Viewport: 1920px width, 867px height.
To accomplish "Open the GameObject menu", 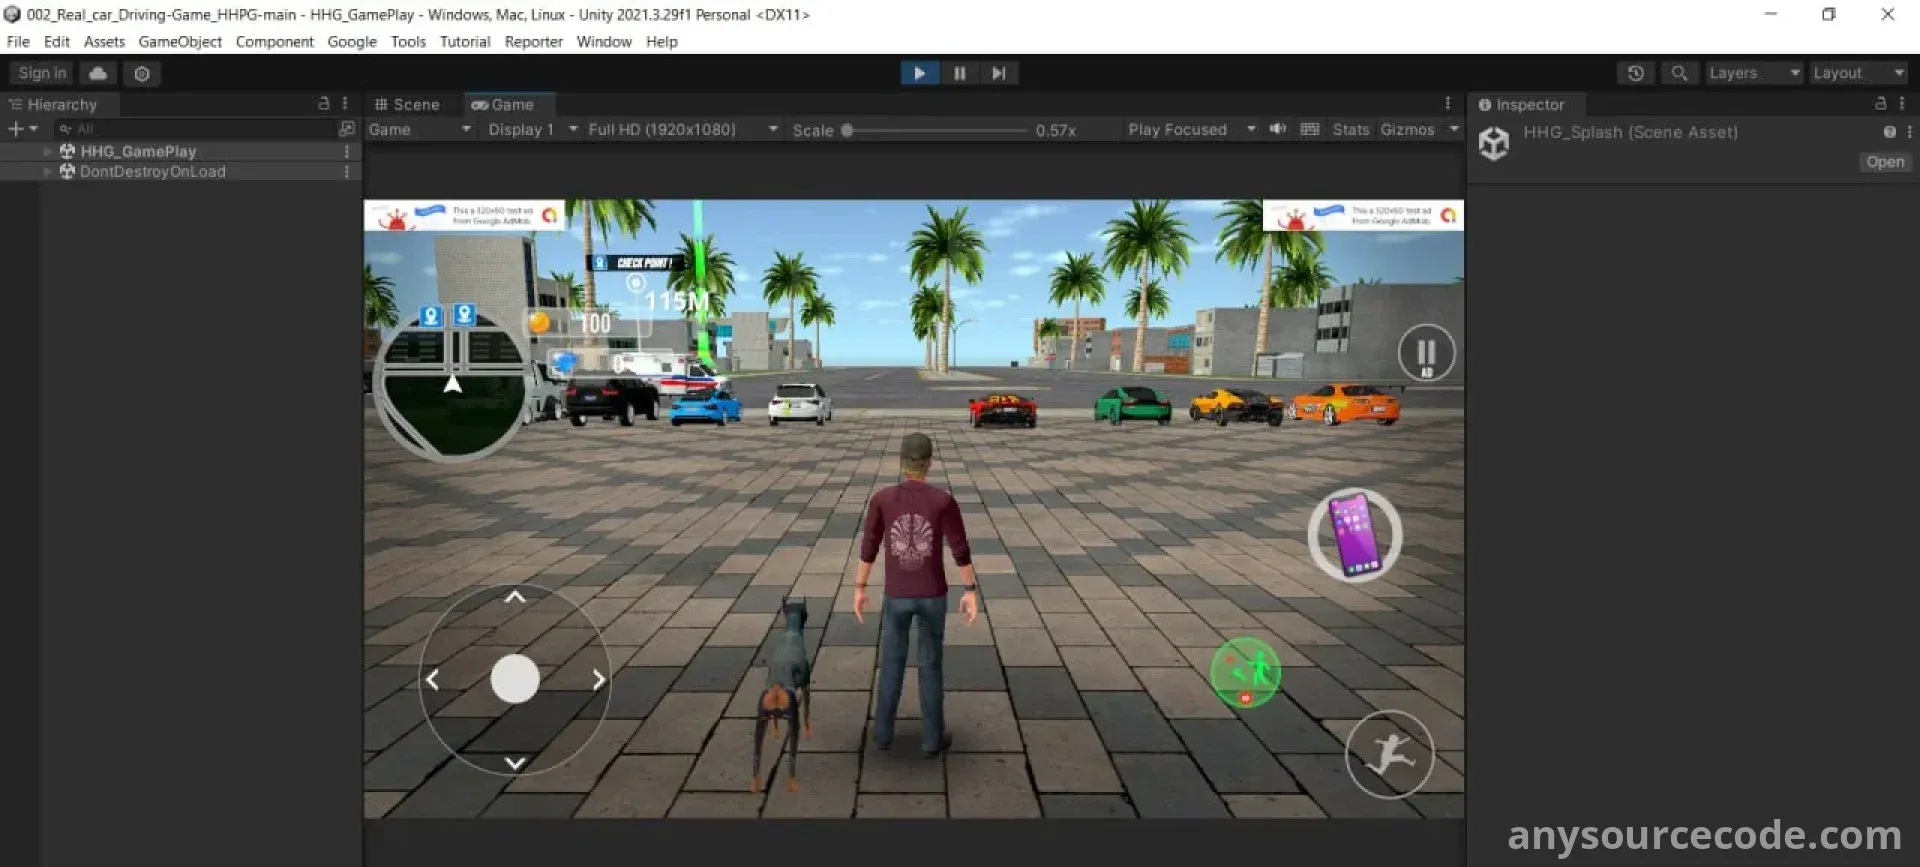I will coord(180,42).
